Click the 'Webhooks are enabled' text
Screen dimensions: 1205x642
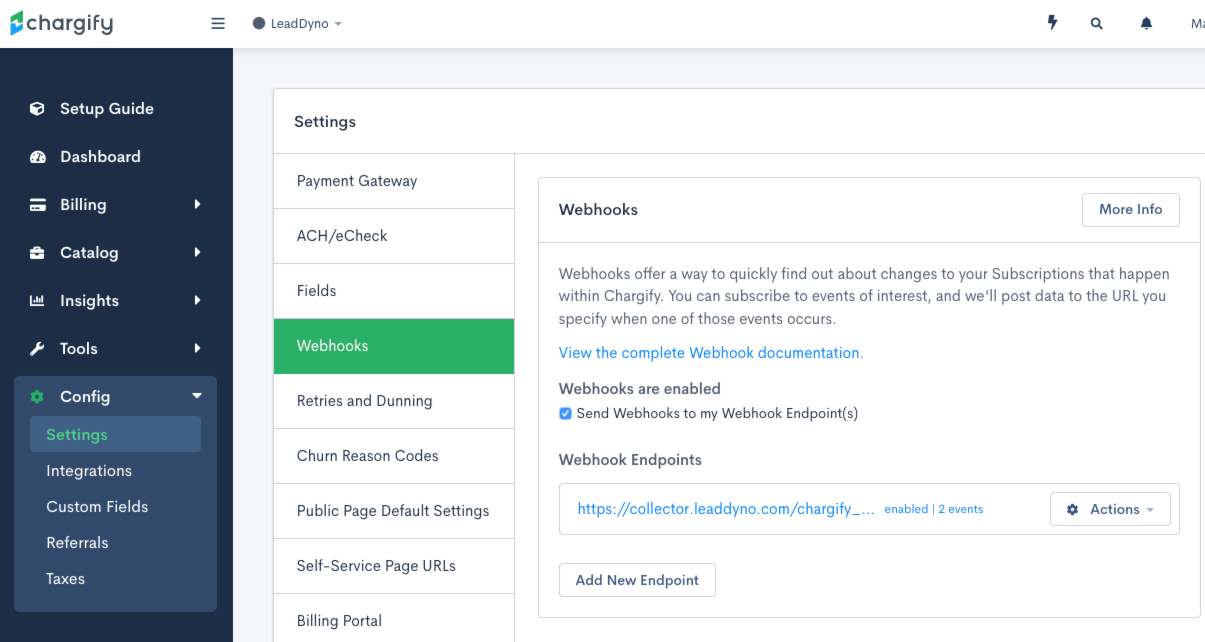[x=640, y=388]
